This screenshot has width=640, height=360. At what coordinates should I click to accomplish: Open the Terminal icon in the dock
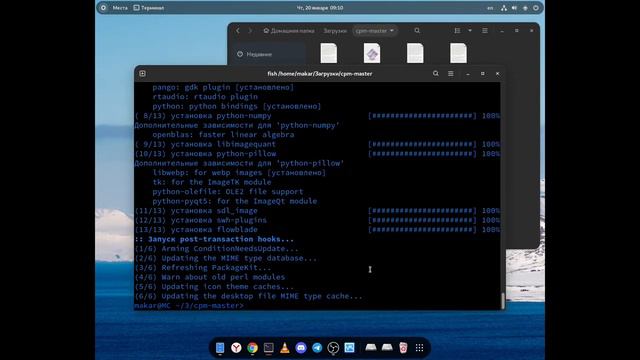269,348
